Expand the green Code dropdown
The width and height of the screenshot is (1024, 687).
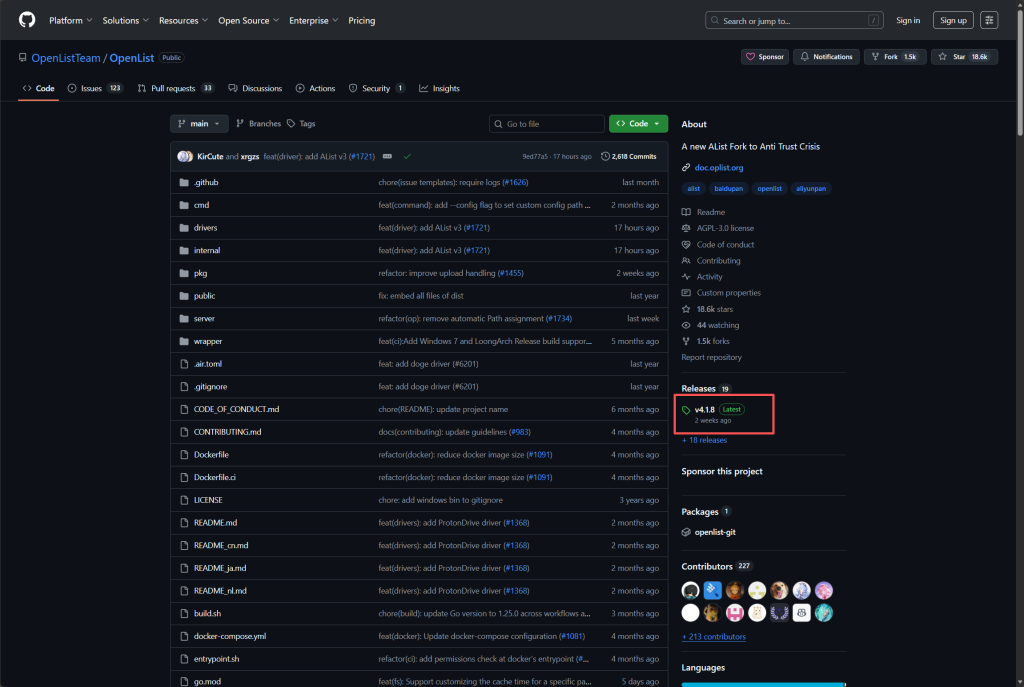click(x=638, y=123)
